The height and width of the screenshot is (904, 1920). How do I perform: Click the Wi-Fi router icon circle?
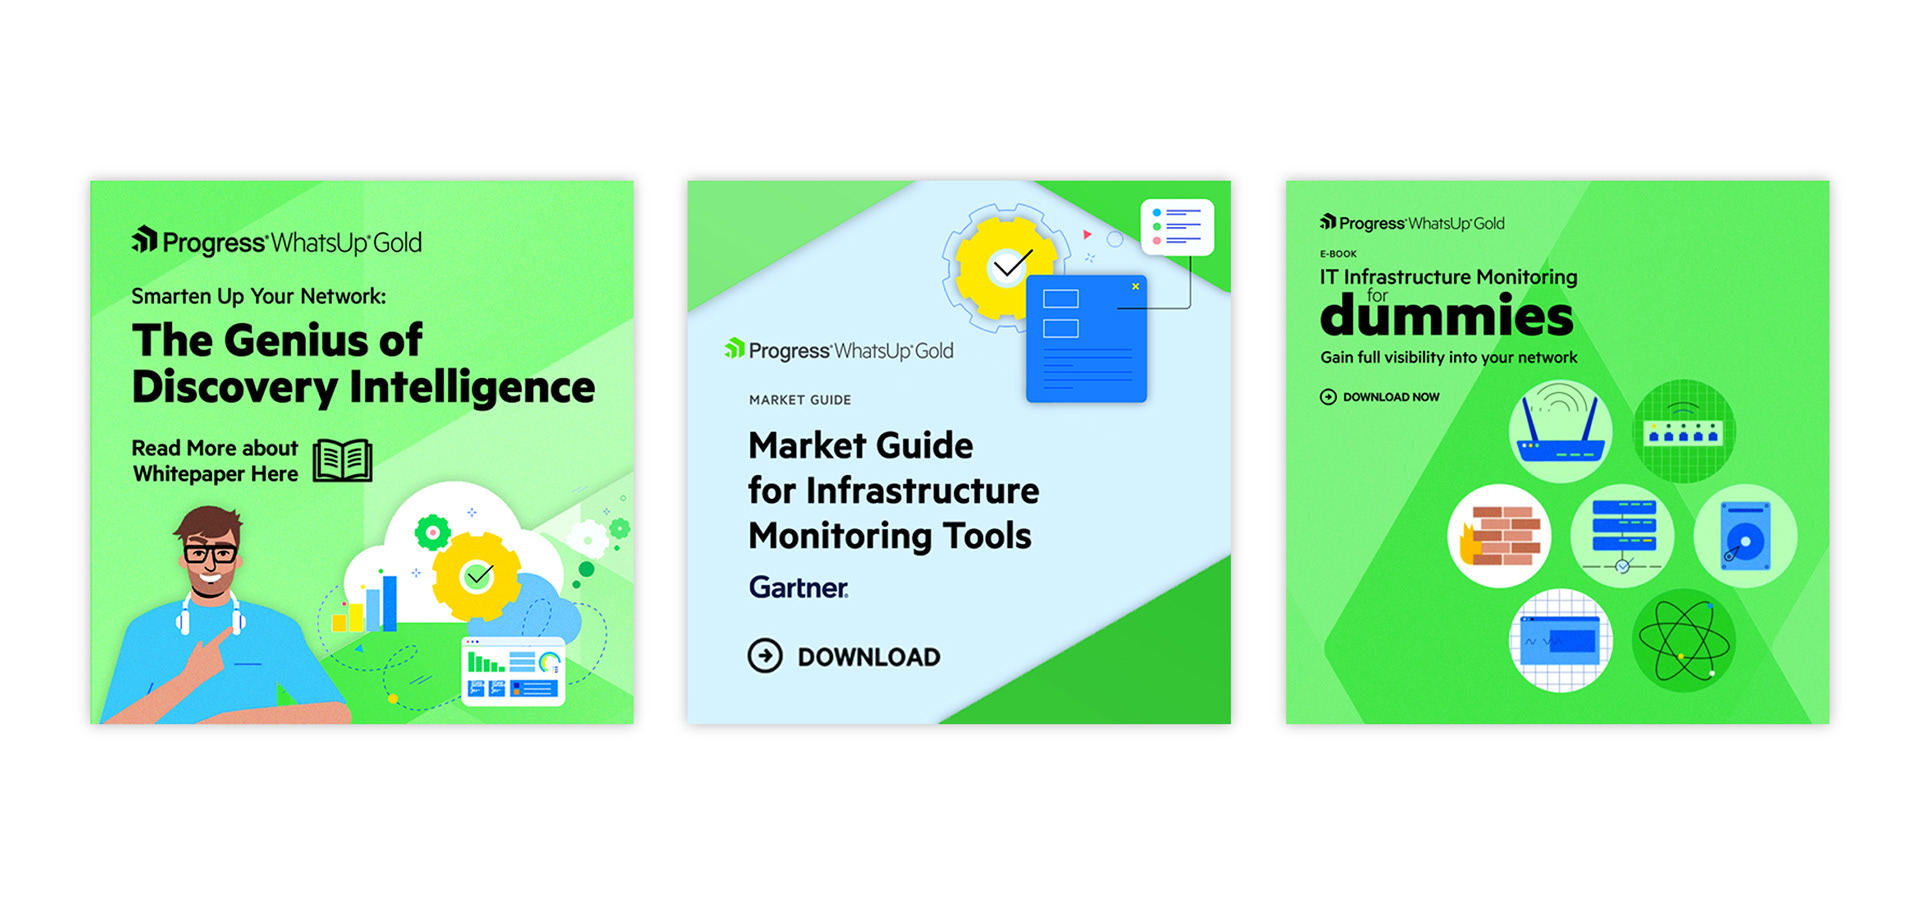coord(1561,431)
